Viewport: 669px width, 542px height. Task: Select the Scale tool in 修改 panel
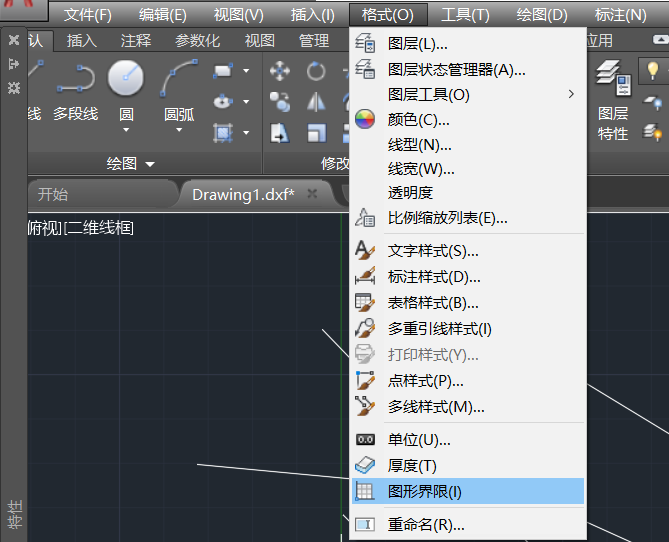pyautogui.click(x=316, y=133)
